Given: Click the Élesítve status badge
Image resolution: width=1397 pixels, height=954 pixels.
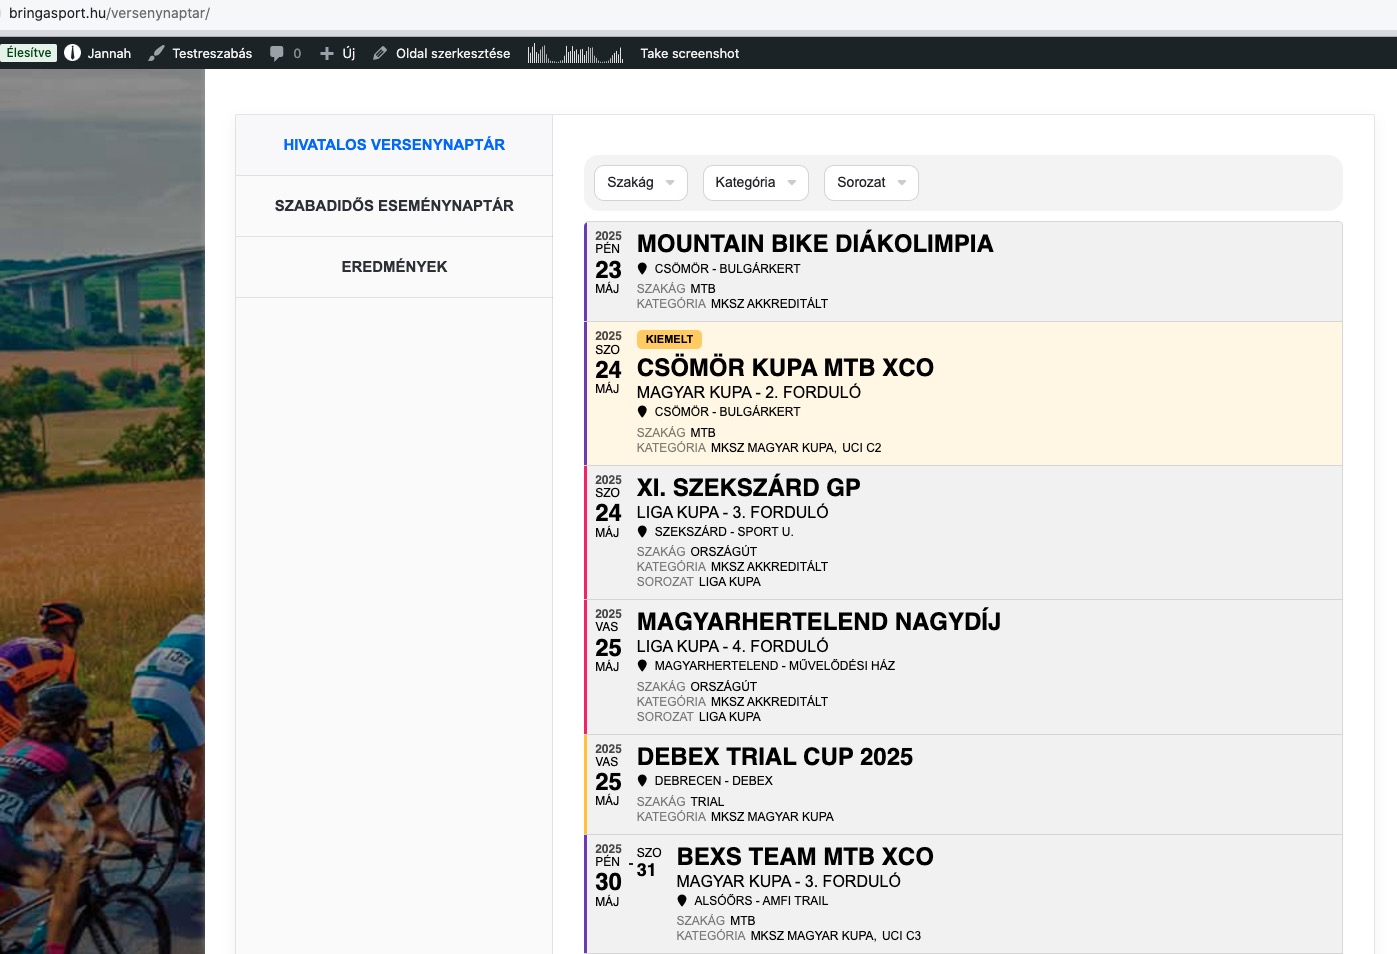Looking at the screenshot, I should click(29, 53).
